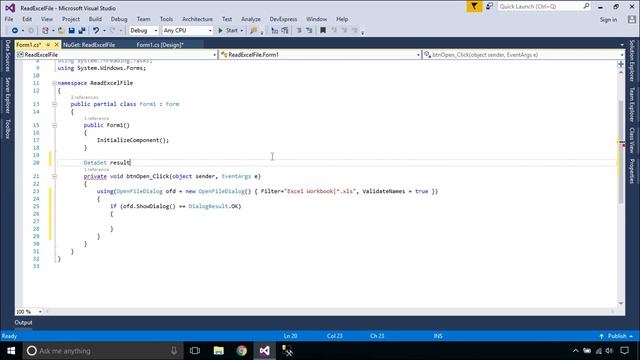The image size is (640, 360).
Task: Undo the last edit via toolbar icon
Action: 96,31
